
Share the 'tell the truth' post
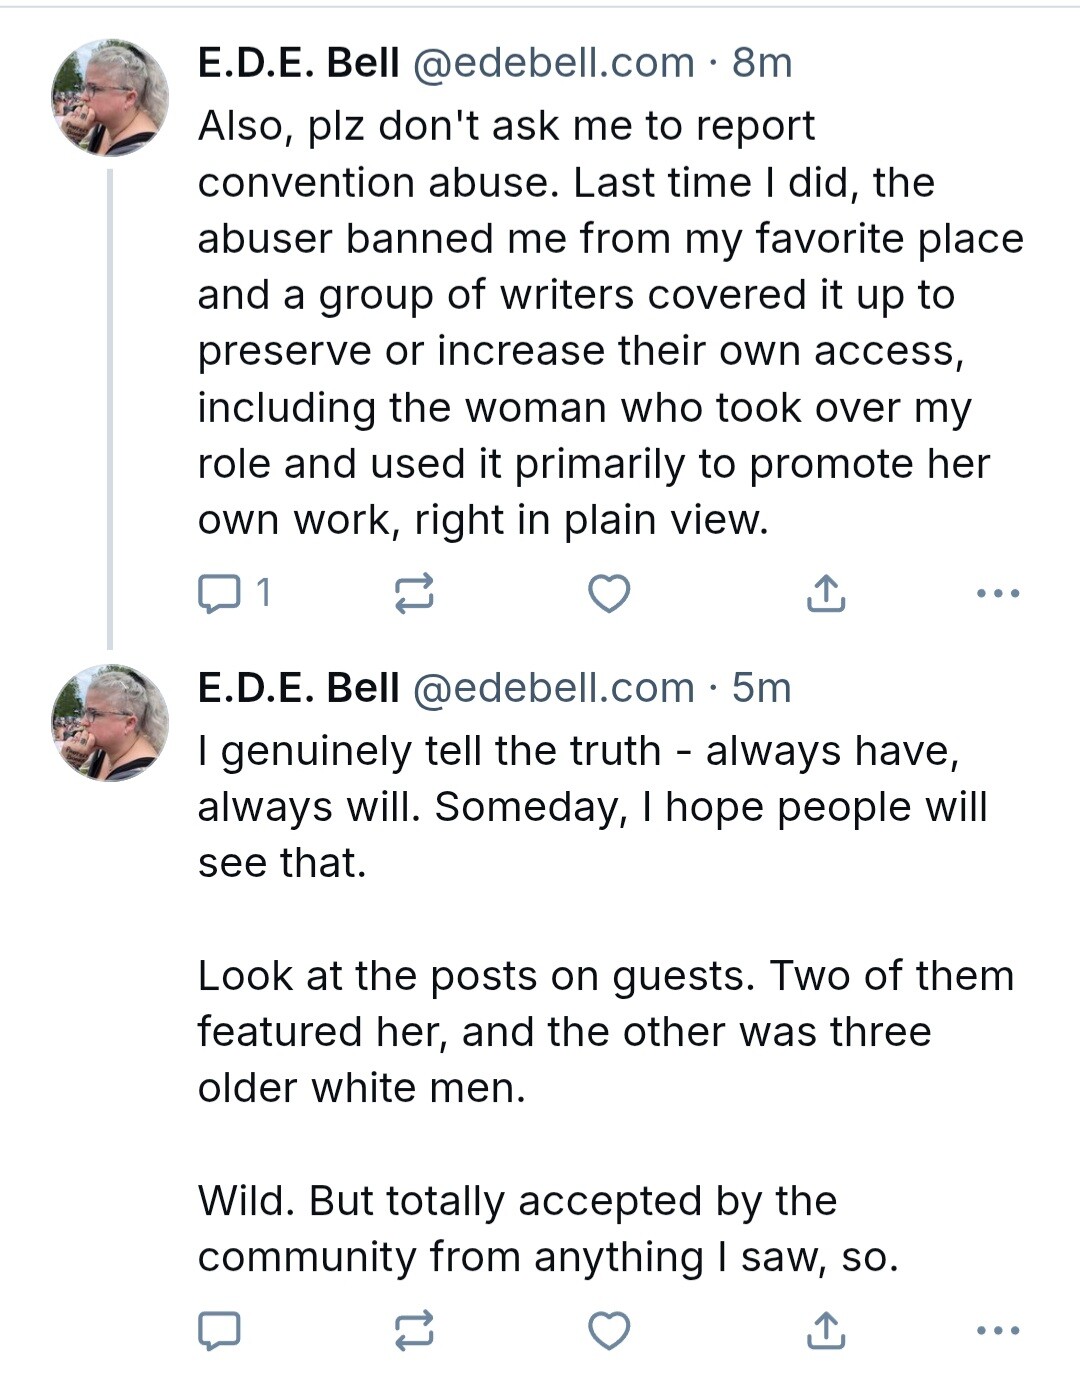point(825,1331)
